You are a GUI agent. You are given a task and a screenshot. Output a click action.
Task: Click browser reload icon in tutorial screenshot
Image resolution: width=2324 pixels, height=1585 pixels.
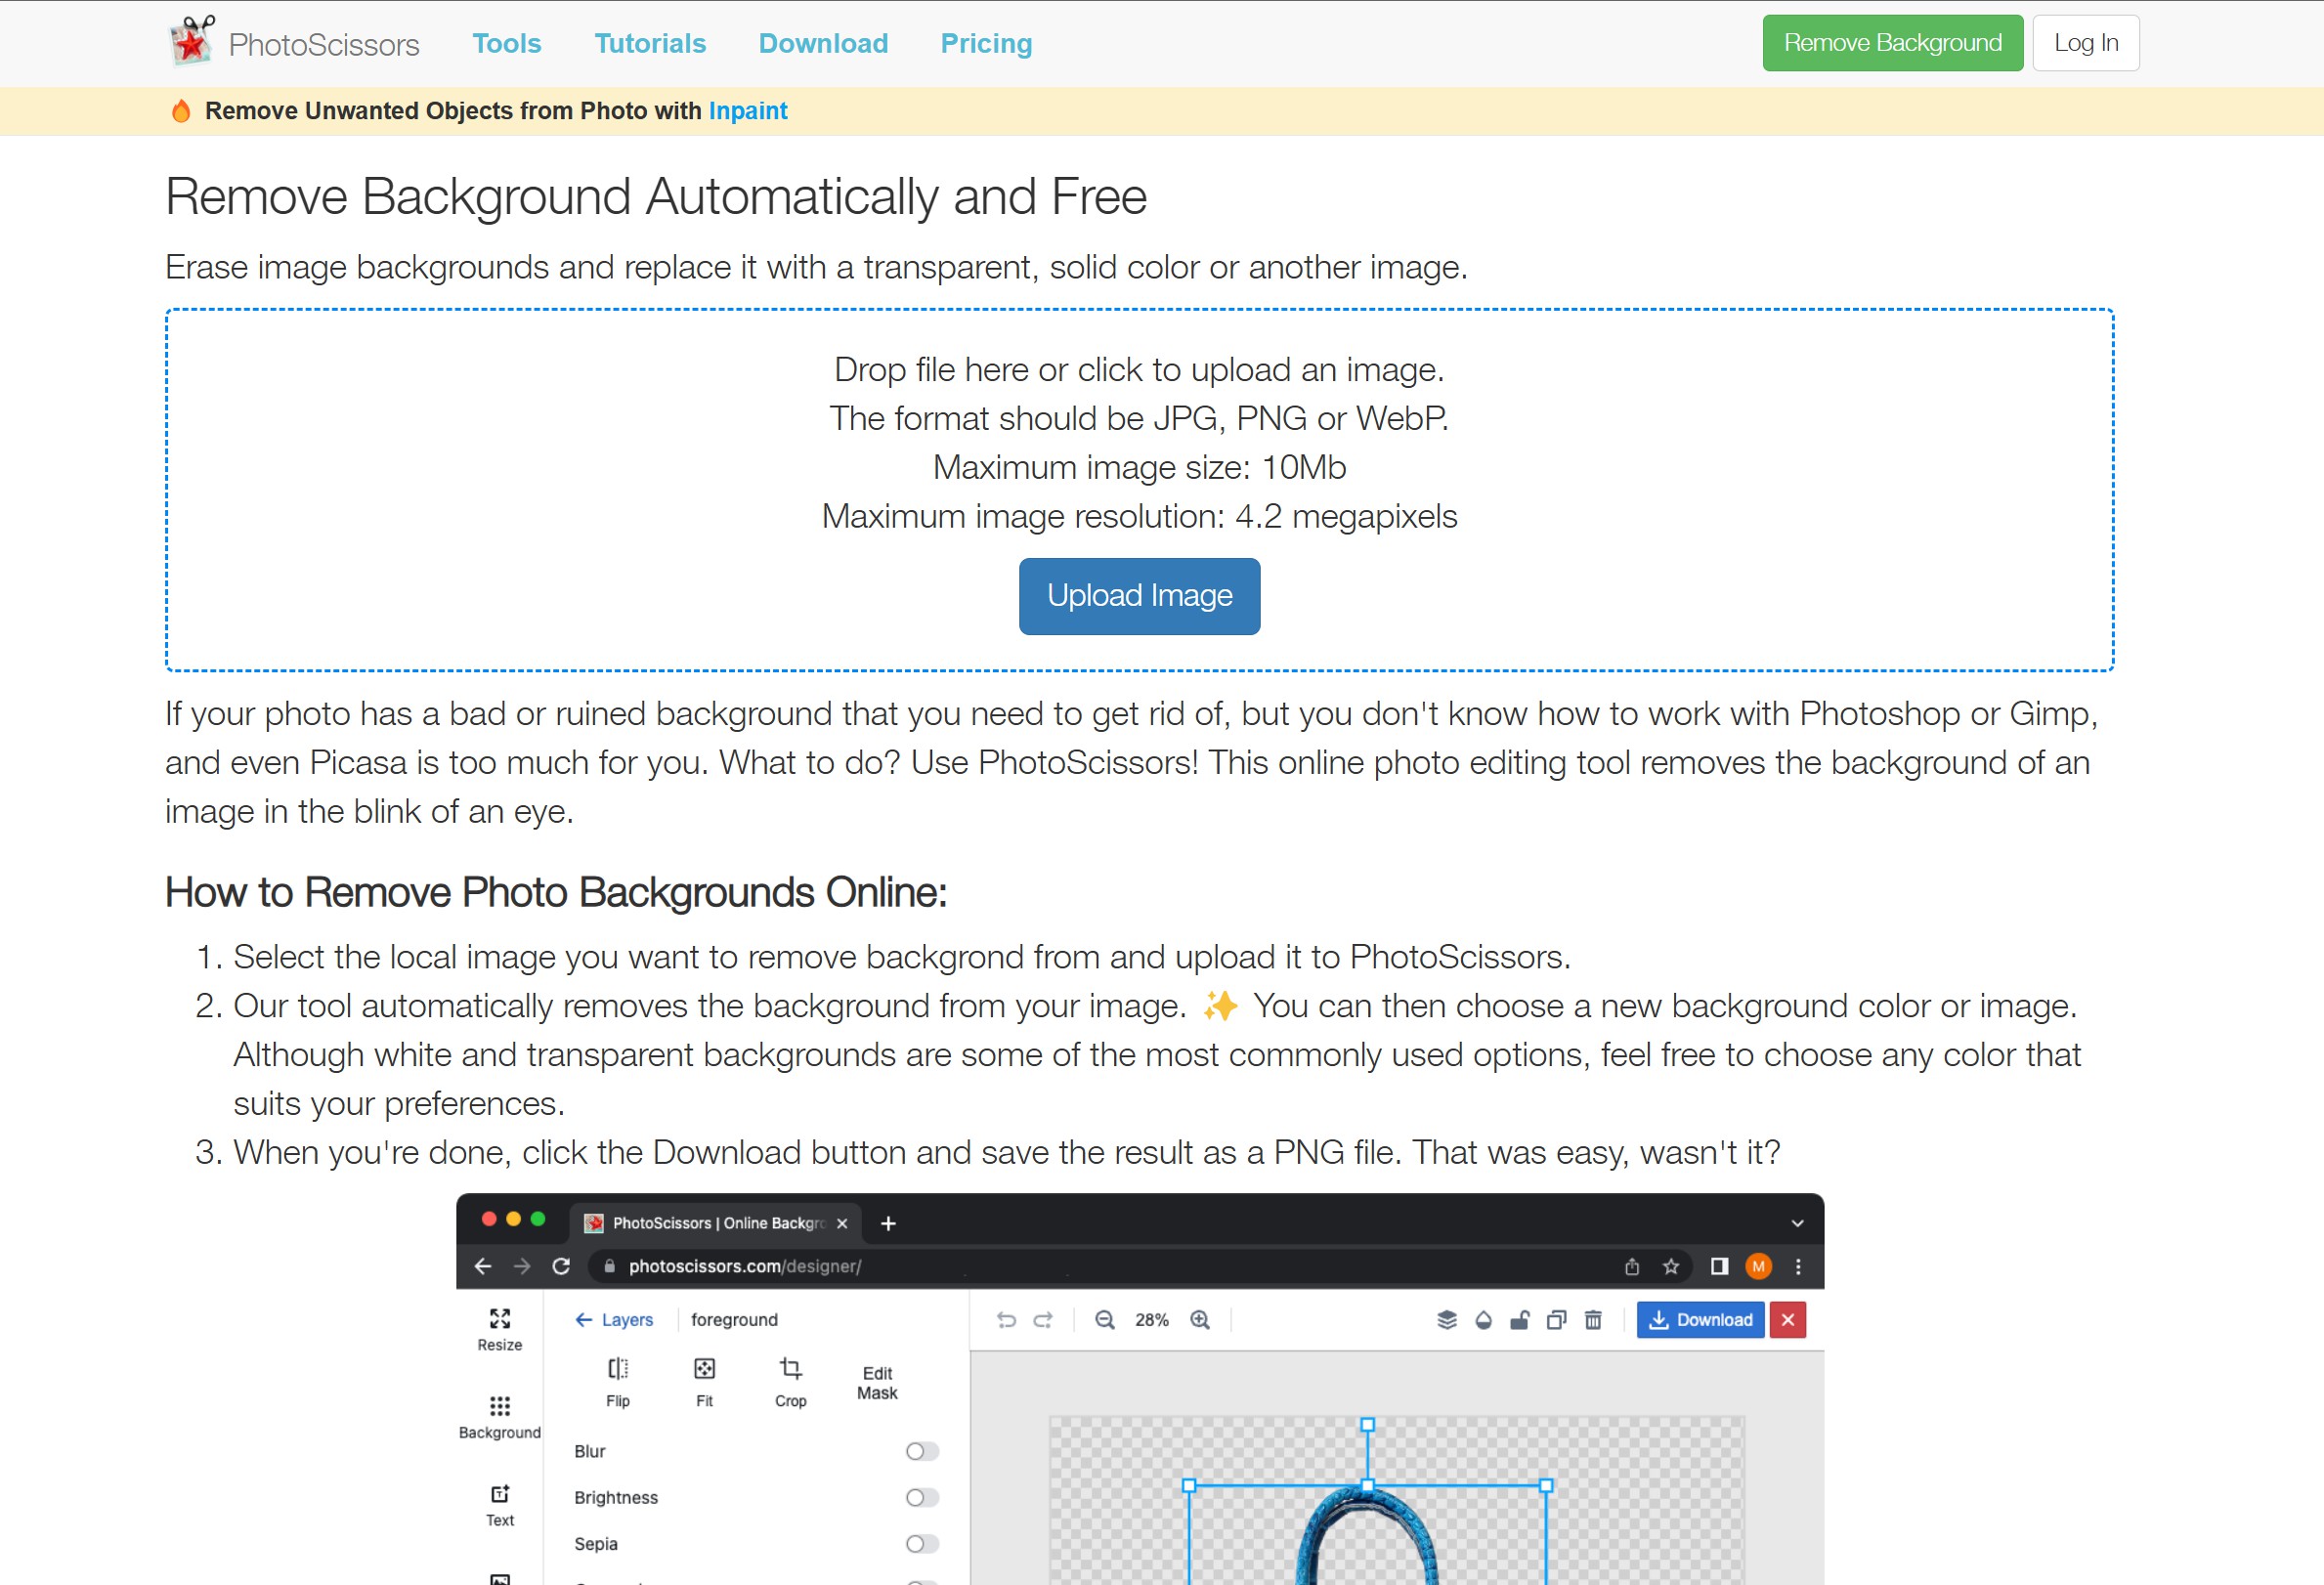(x=561, y=1266)
